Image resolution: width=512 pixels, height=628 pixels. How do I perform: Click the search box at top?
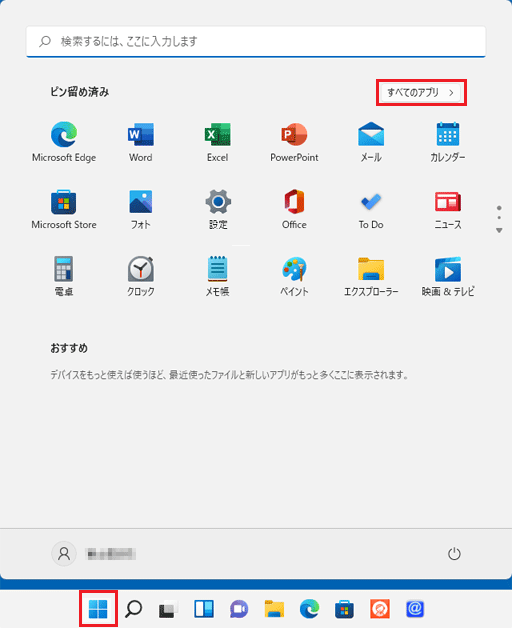click(x=256, y=41)
